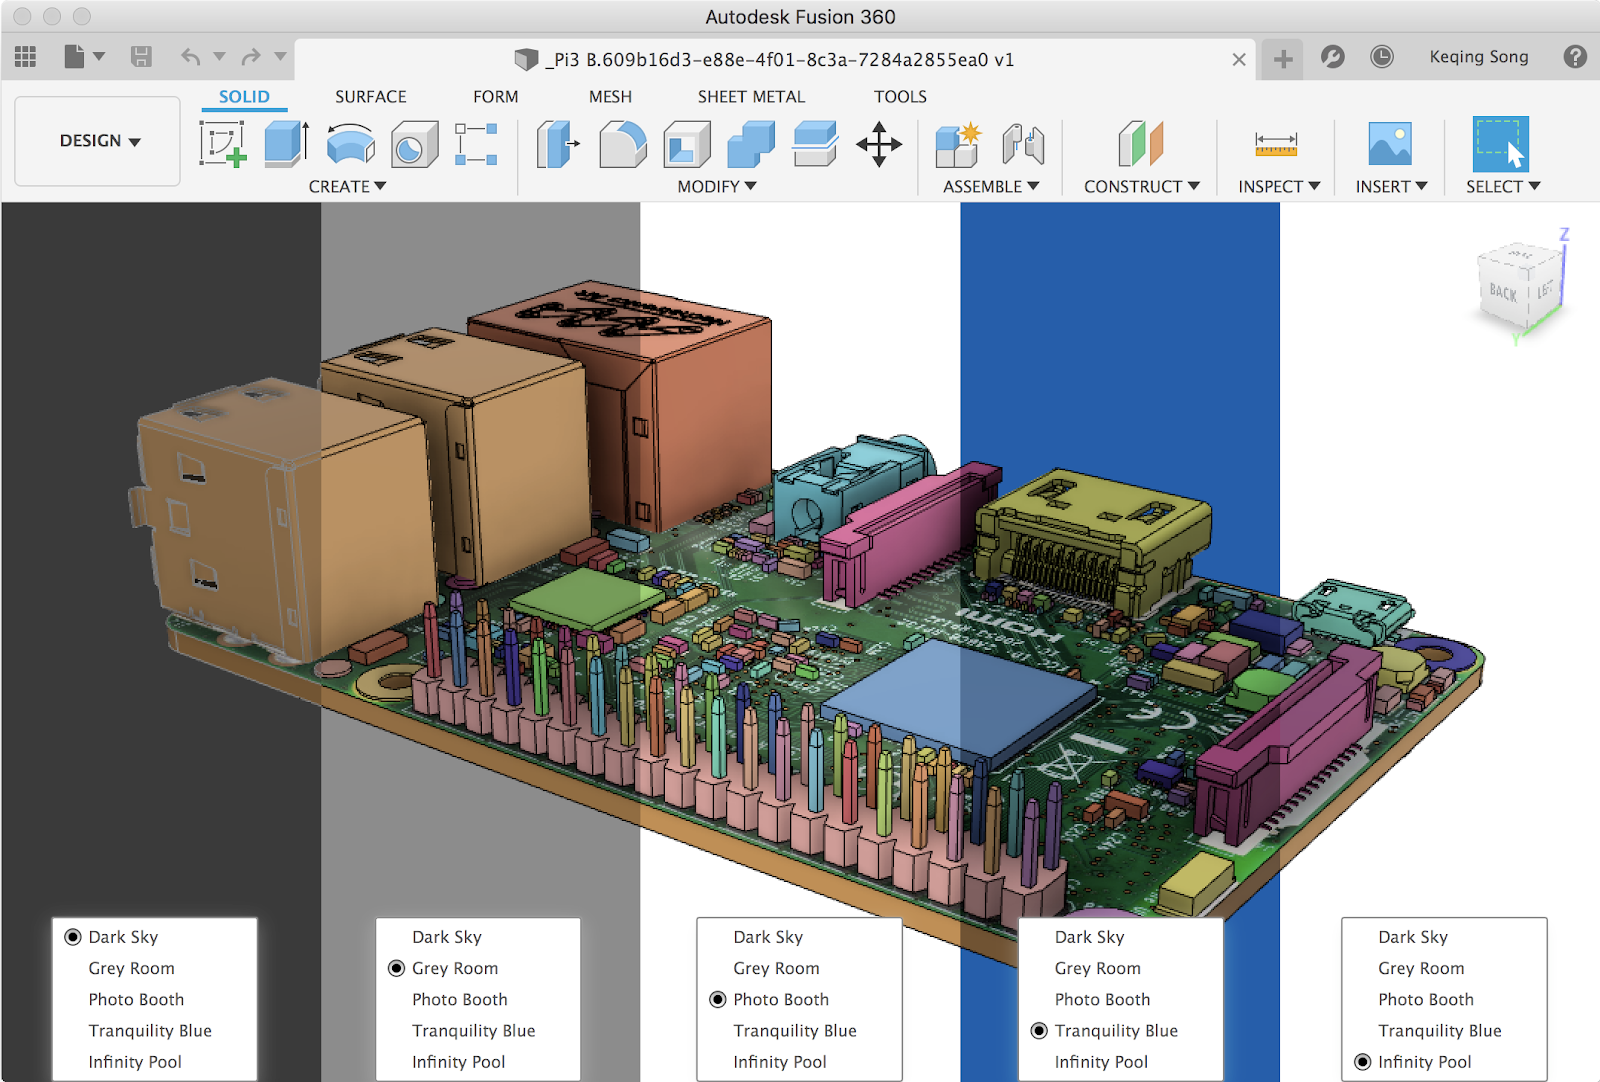The width and height of the screenshot is (1600, 1082).
Task: Open the Help question mark icon
Action: click(x=1575, y=57)
